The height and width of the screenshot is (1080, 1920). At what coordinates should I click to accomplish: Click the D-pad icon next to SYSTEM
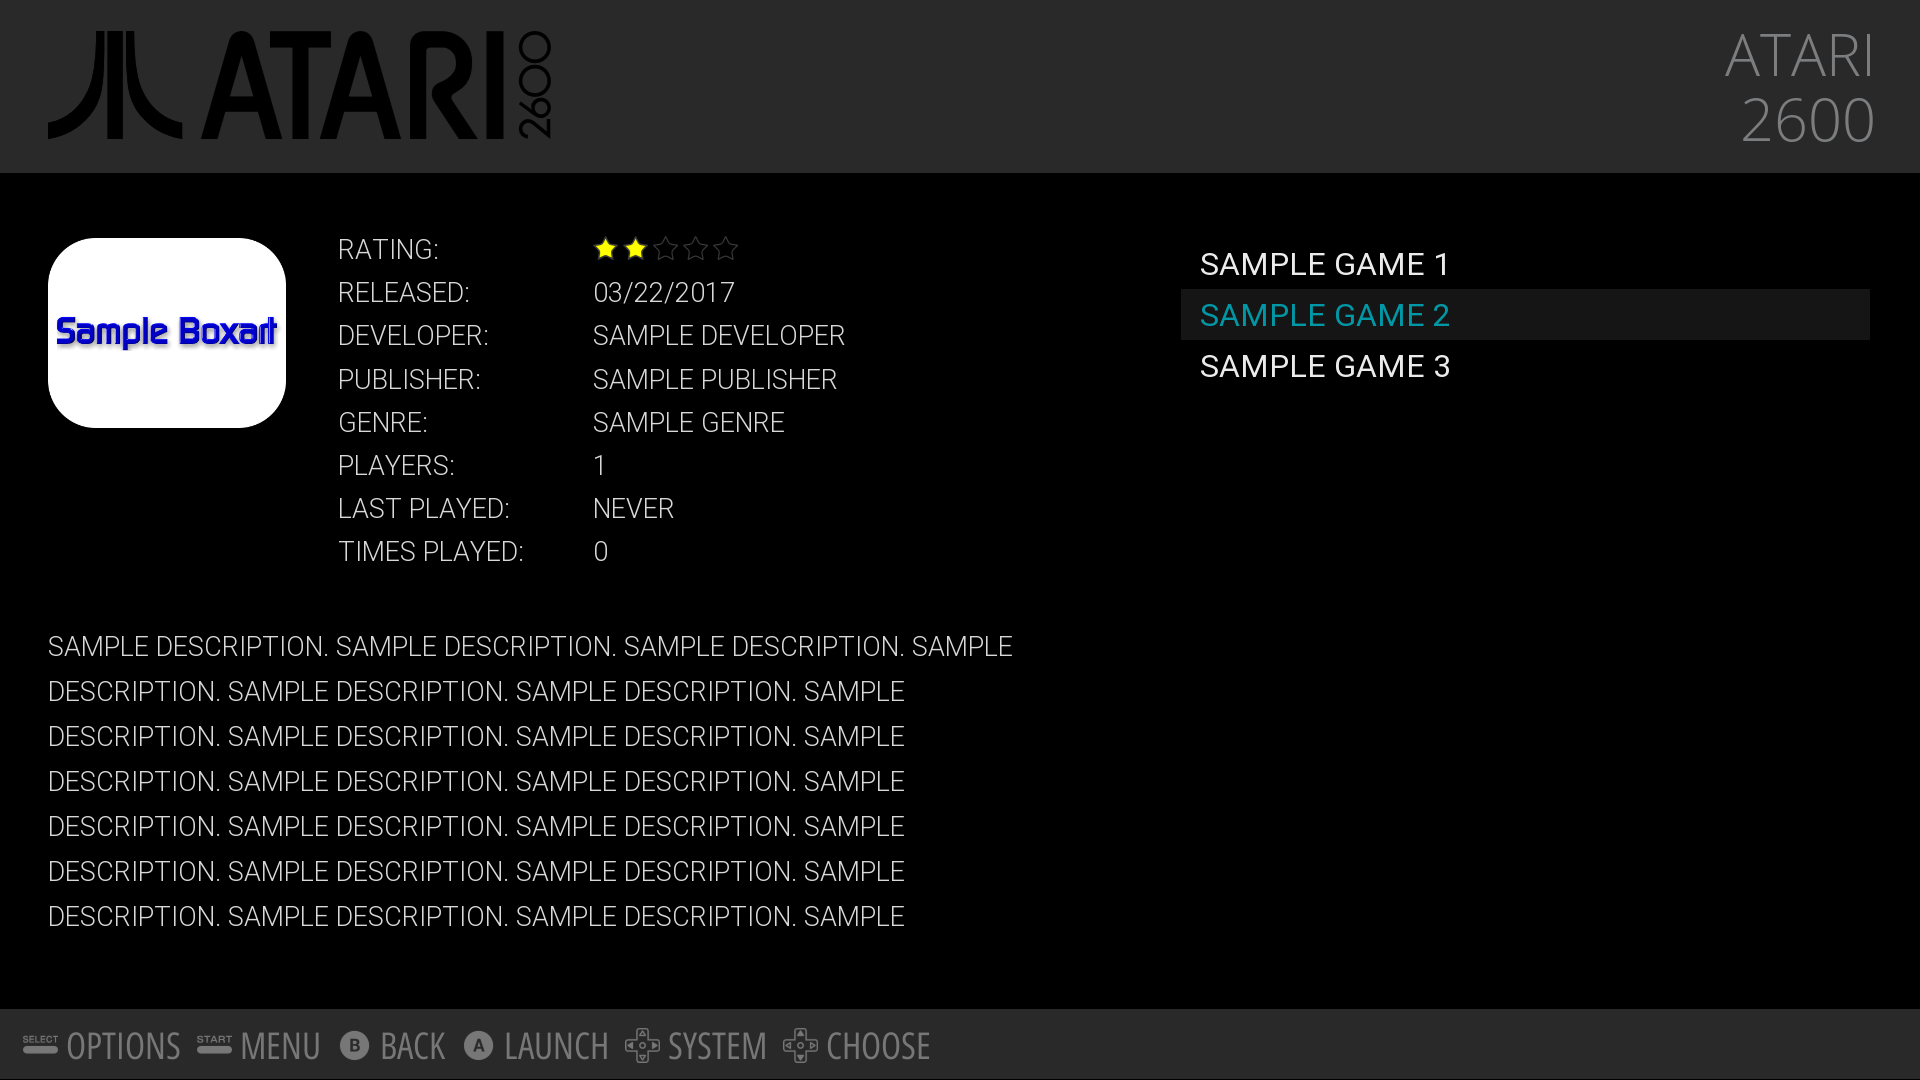642,1046
